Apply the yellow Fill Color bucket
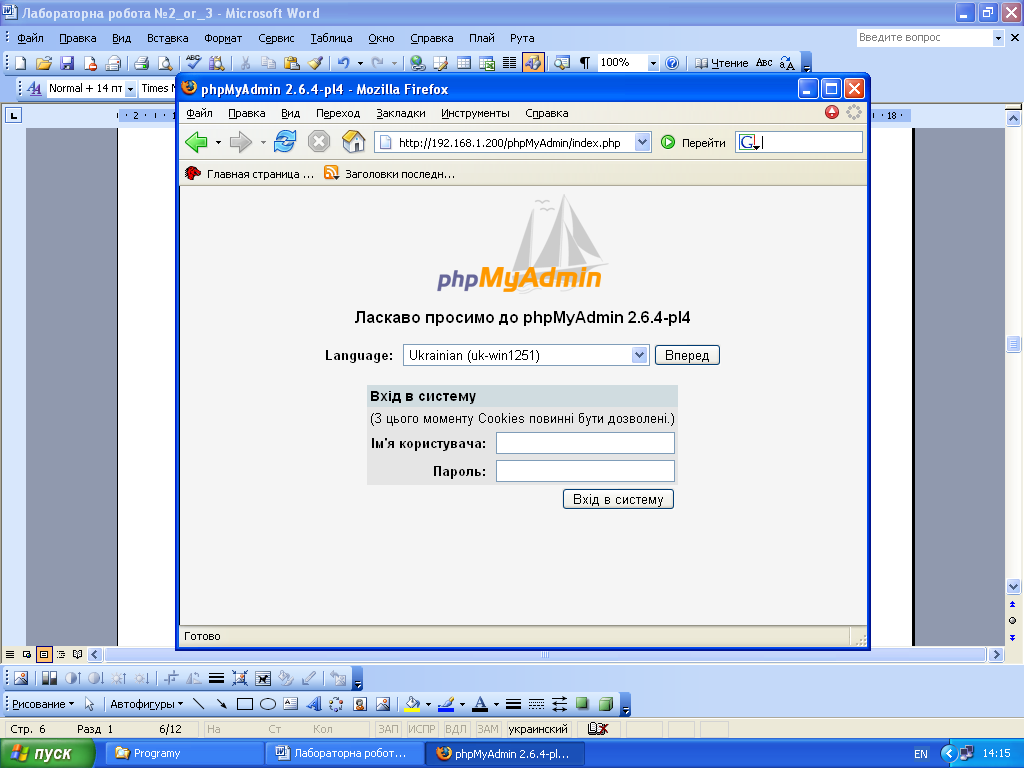Screen dimensions: 1024x768 [412, 704]
